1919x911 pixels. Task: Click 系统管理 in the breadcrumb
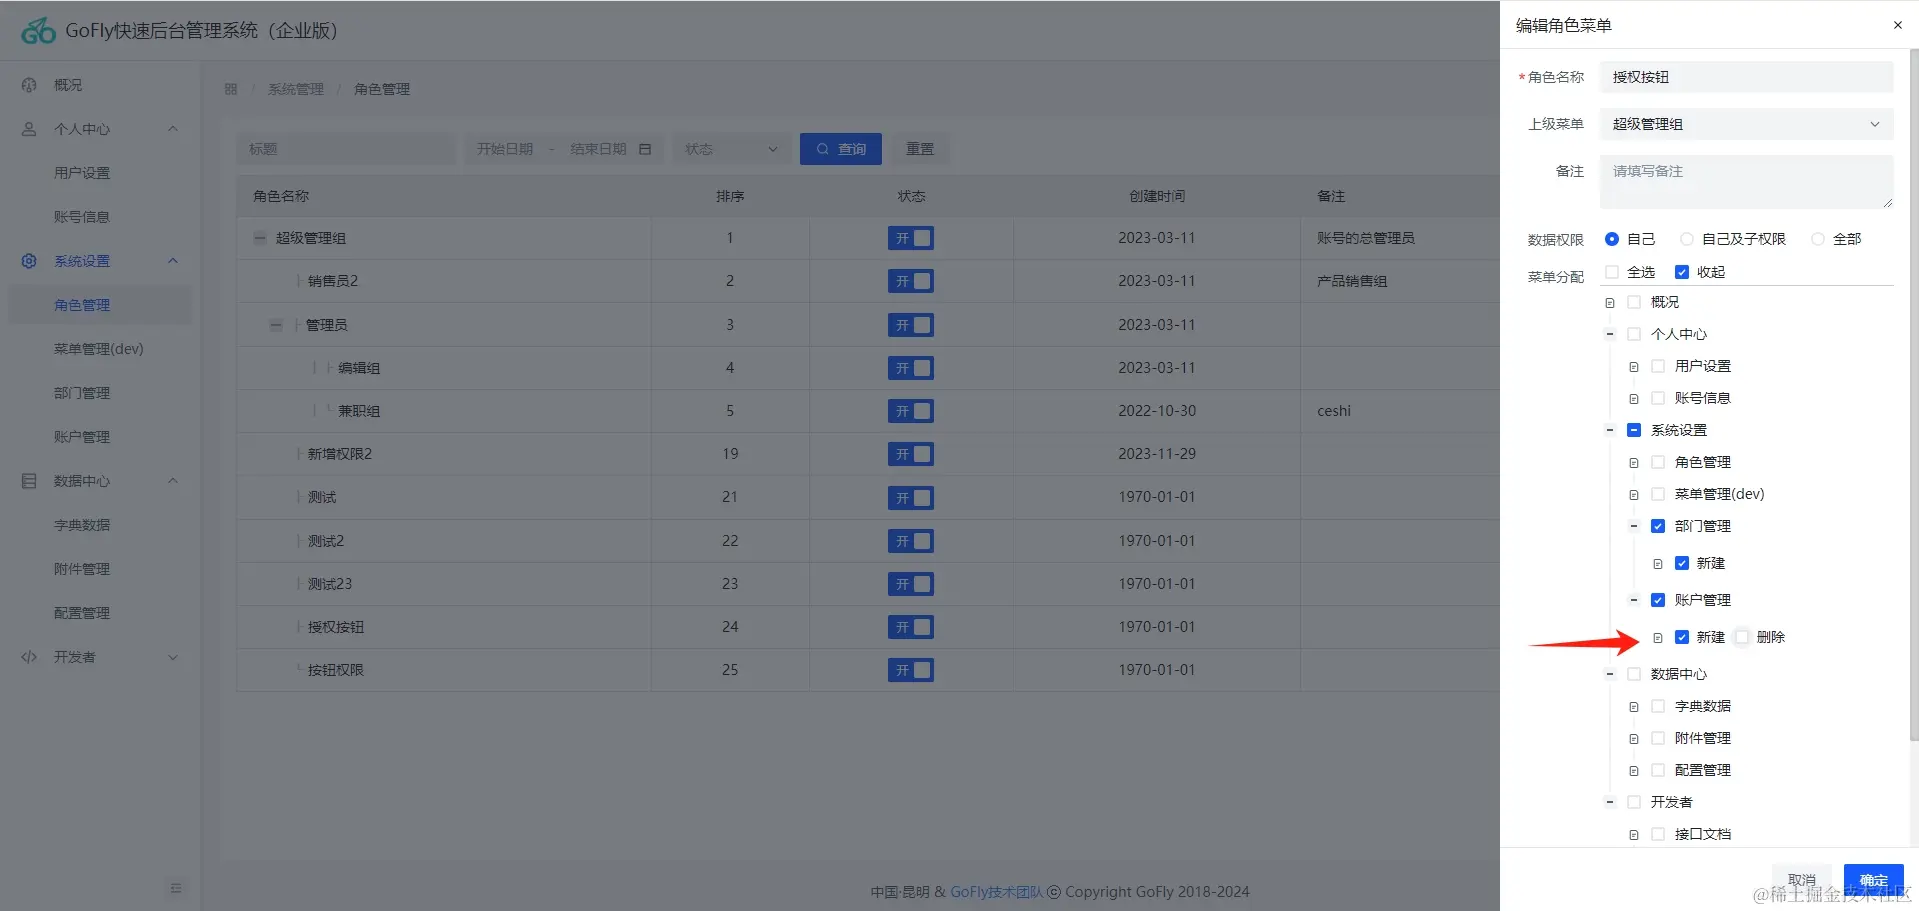point(296,89)
